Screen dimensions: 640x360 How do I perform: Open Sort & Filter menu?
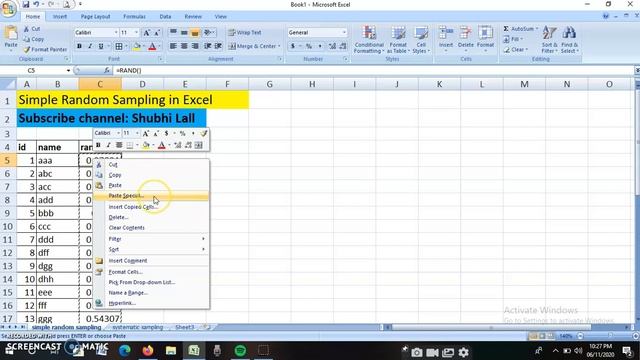[x=549, y=40]
